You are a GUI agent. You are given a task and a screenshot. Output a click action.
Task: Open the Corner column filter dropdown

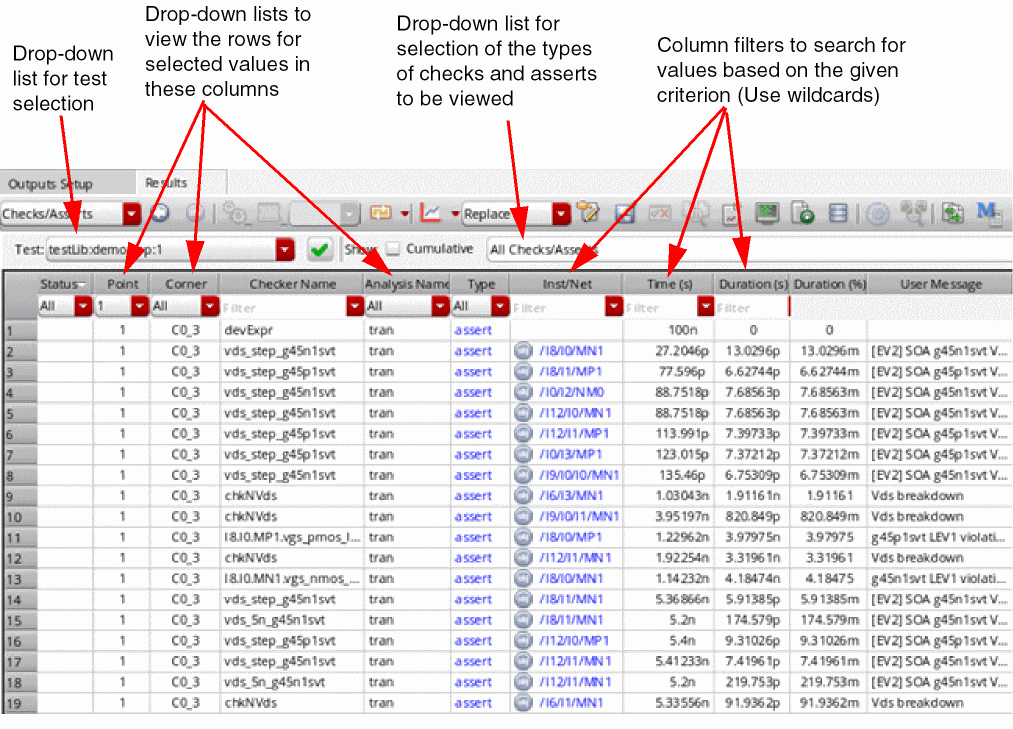209,307
